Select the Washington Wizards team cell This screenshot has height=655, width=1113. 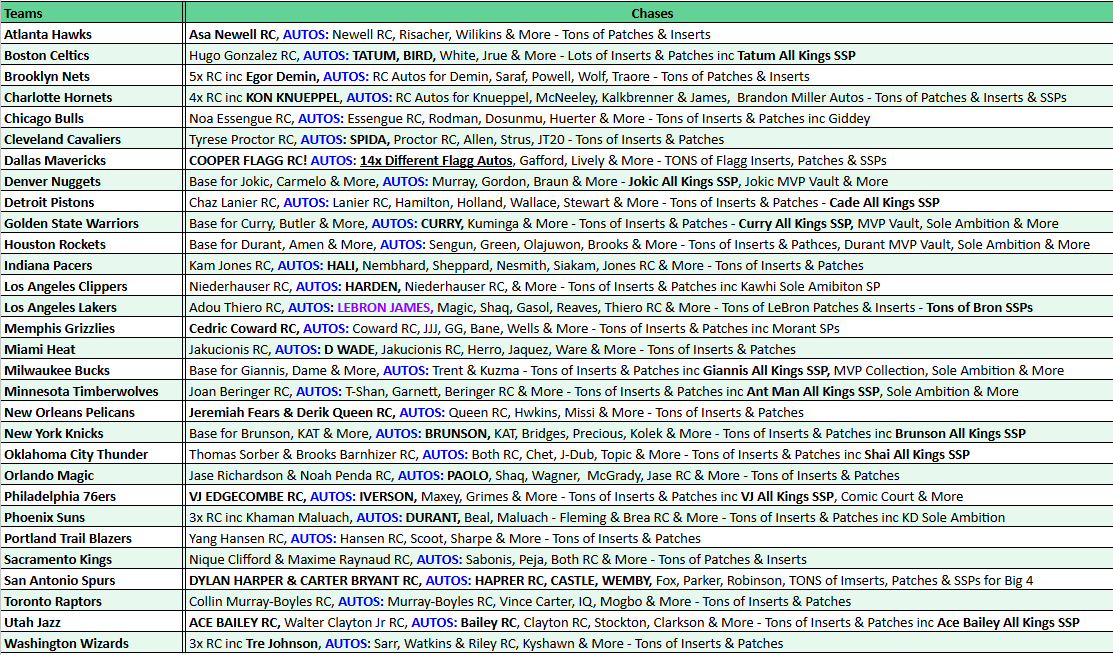pos(92,643)
